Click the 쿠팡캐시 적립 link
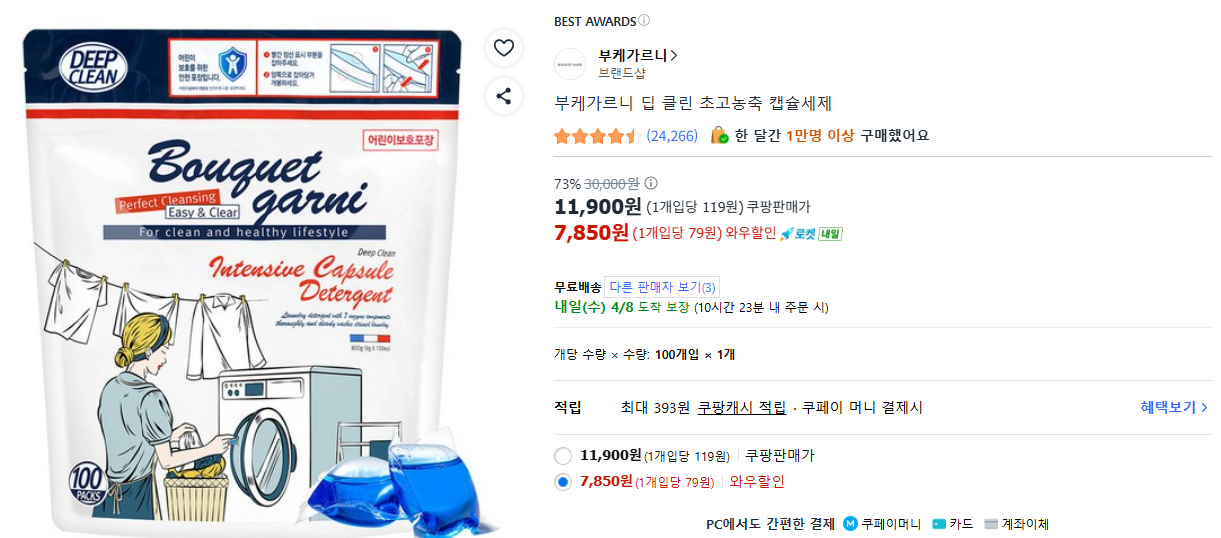 click(742, 407)
